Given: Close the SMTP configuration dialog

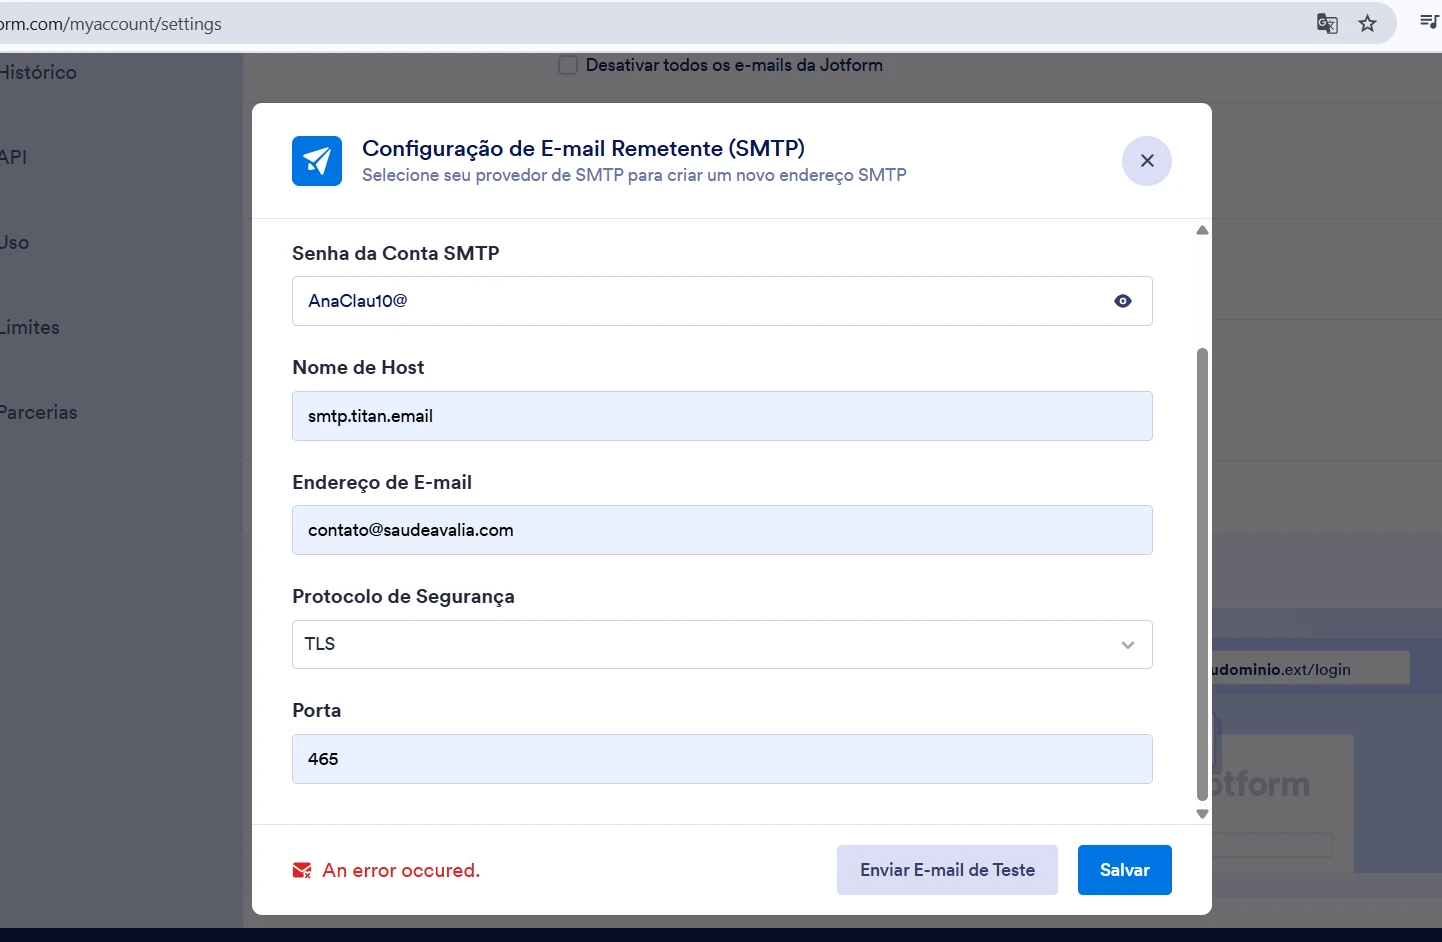Looking at the screenshot, I should pyautogui.click(x=1146, y=160).
